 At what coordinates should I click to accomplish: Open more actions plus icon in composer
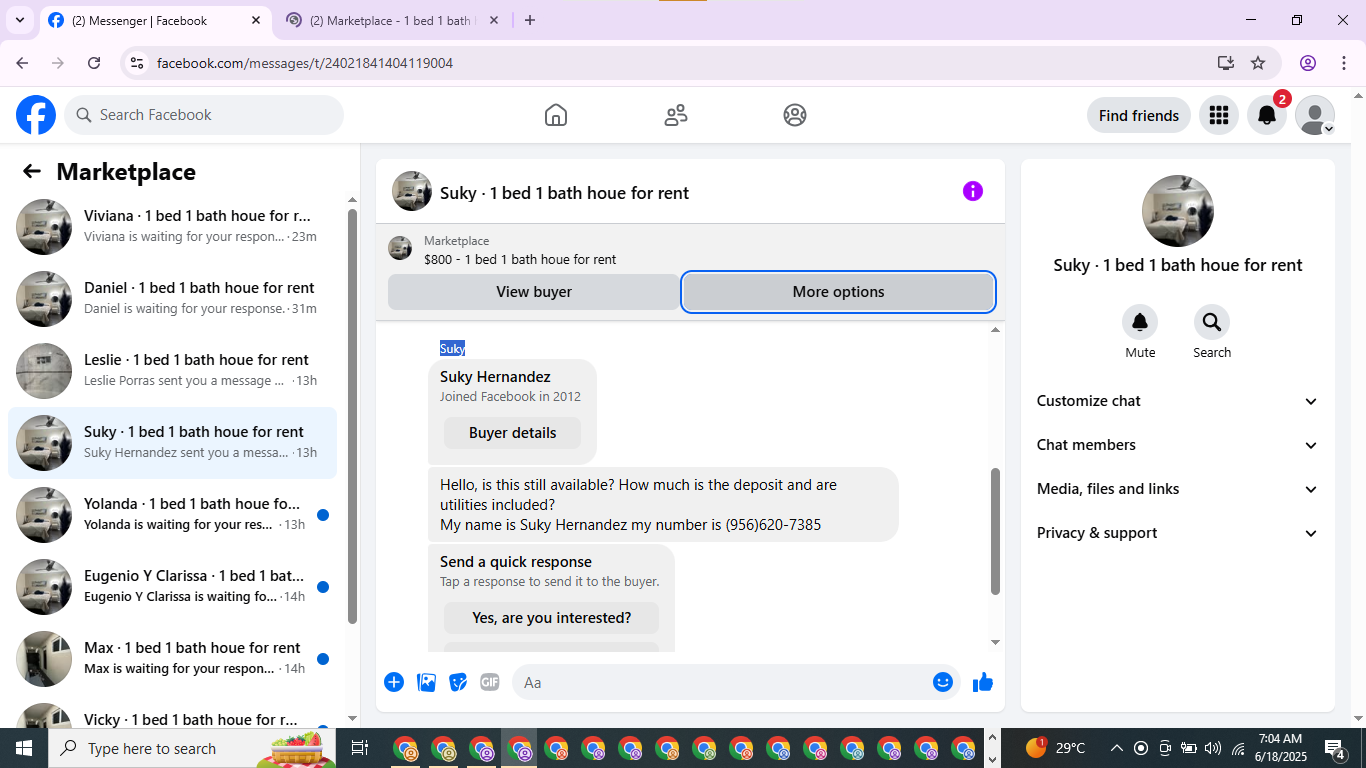[394, 682]
